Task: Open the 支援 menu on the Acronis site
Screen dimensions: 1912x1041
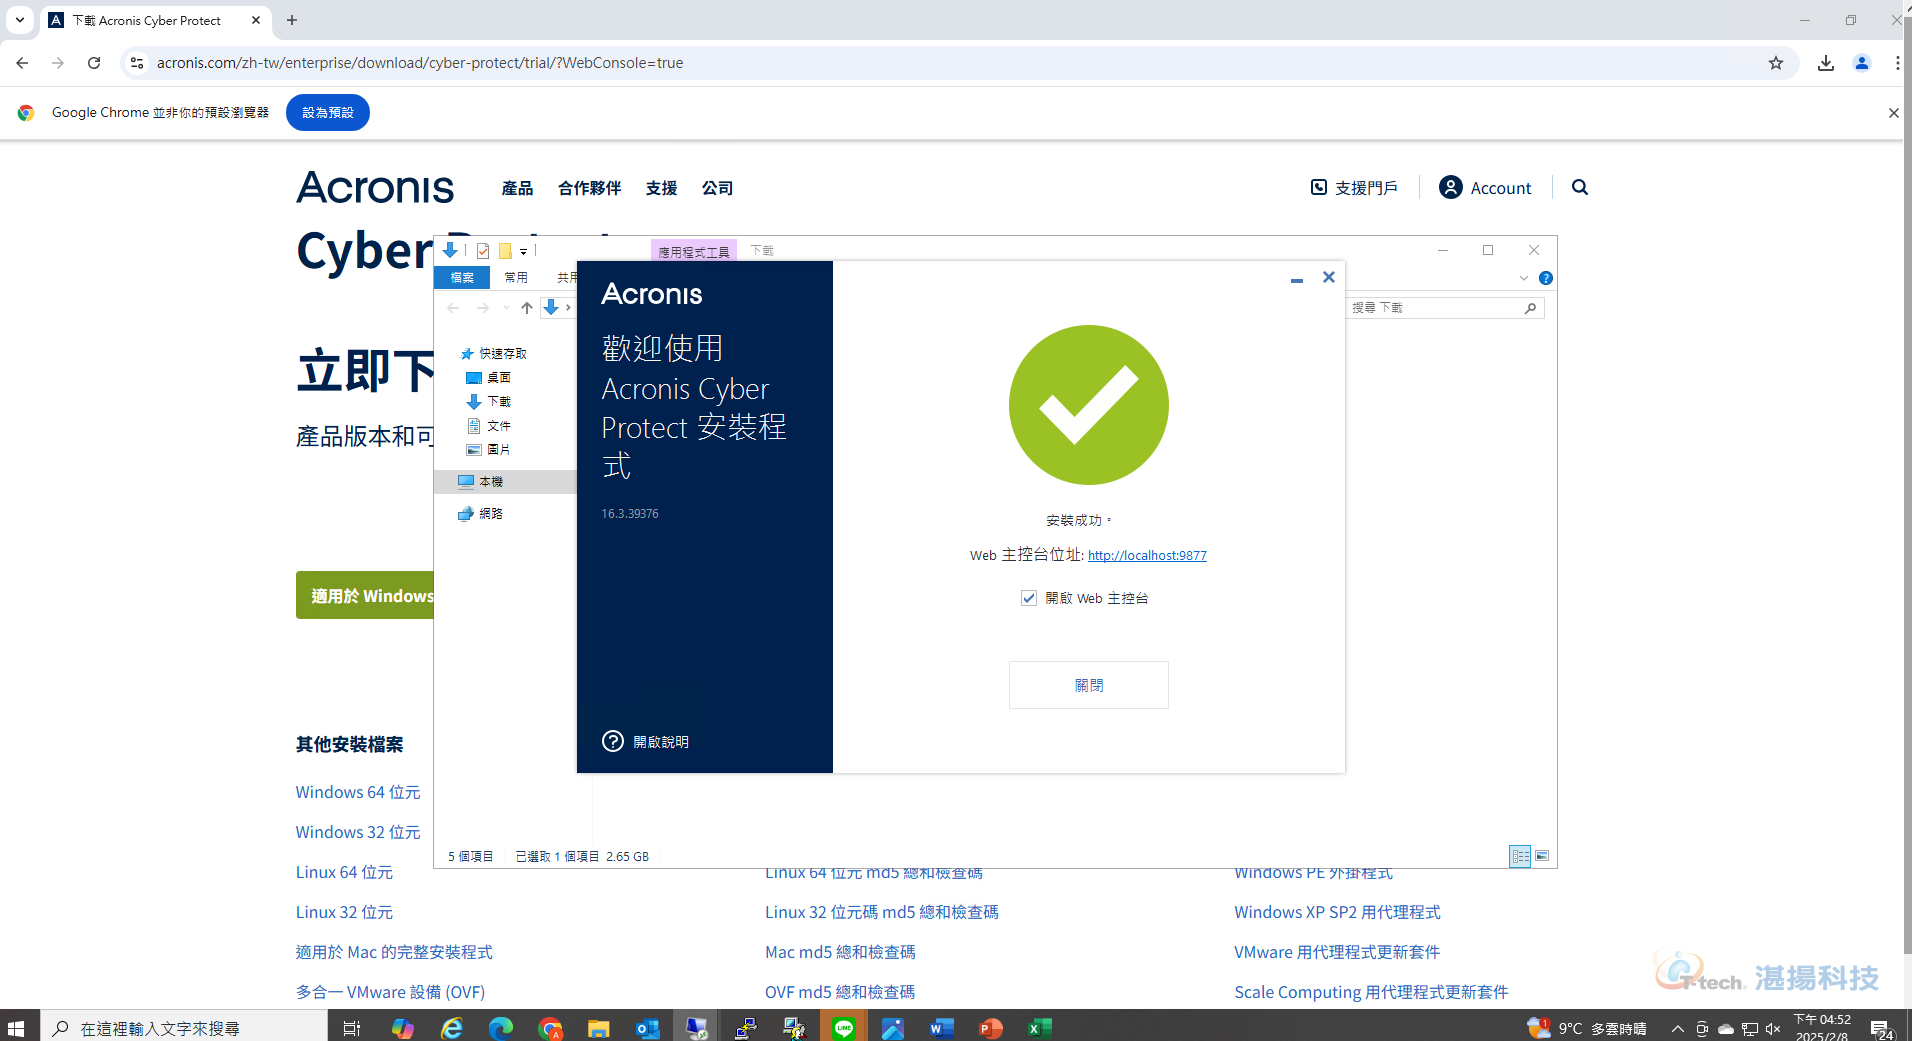Action: [661, 188]
